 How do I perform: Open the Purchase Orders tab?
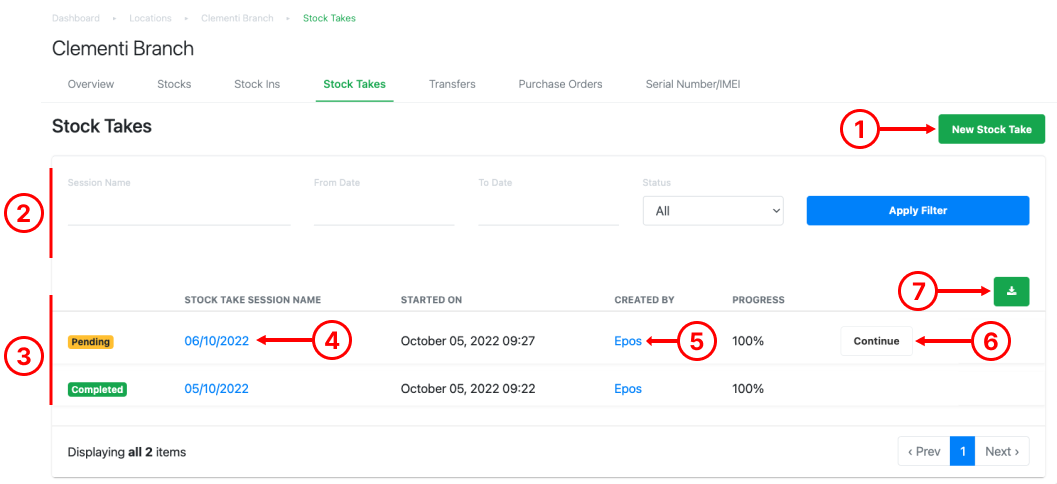tap(560, 84)
